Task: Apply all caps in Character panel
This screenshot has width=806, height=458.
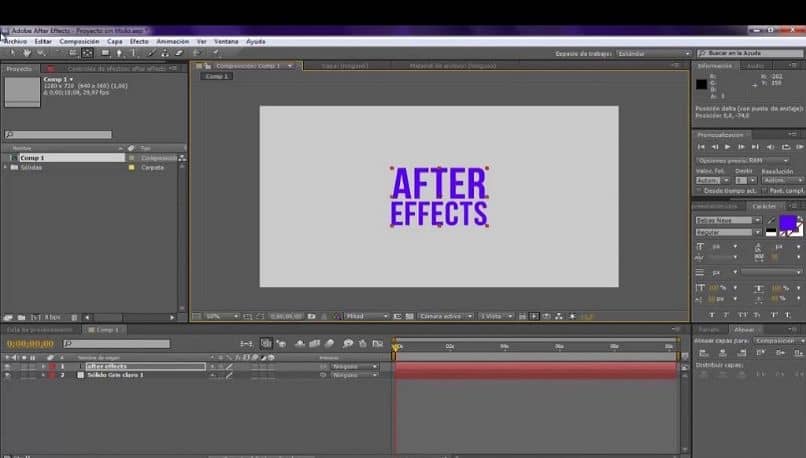Action: [x=742, y=315]
